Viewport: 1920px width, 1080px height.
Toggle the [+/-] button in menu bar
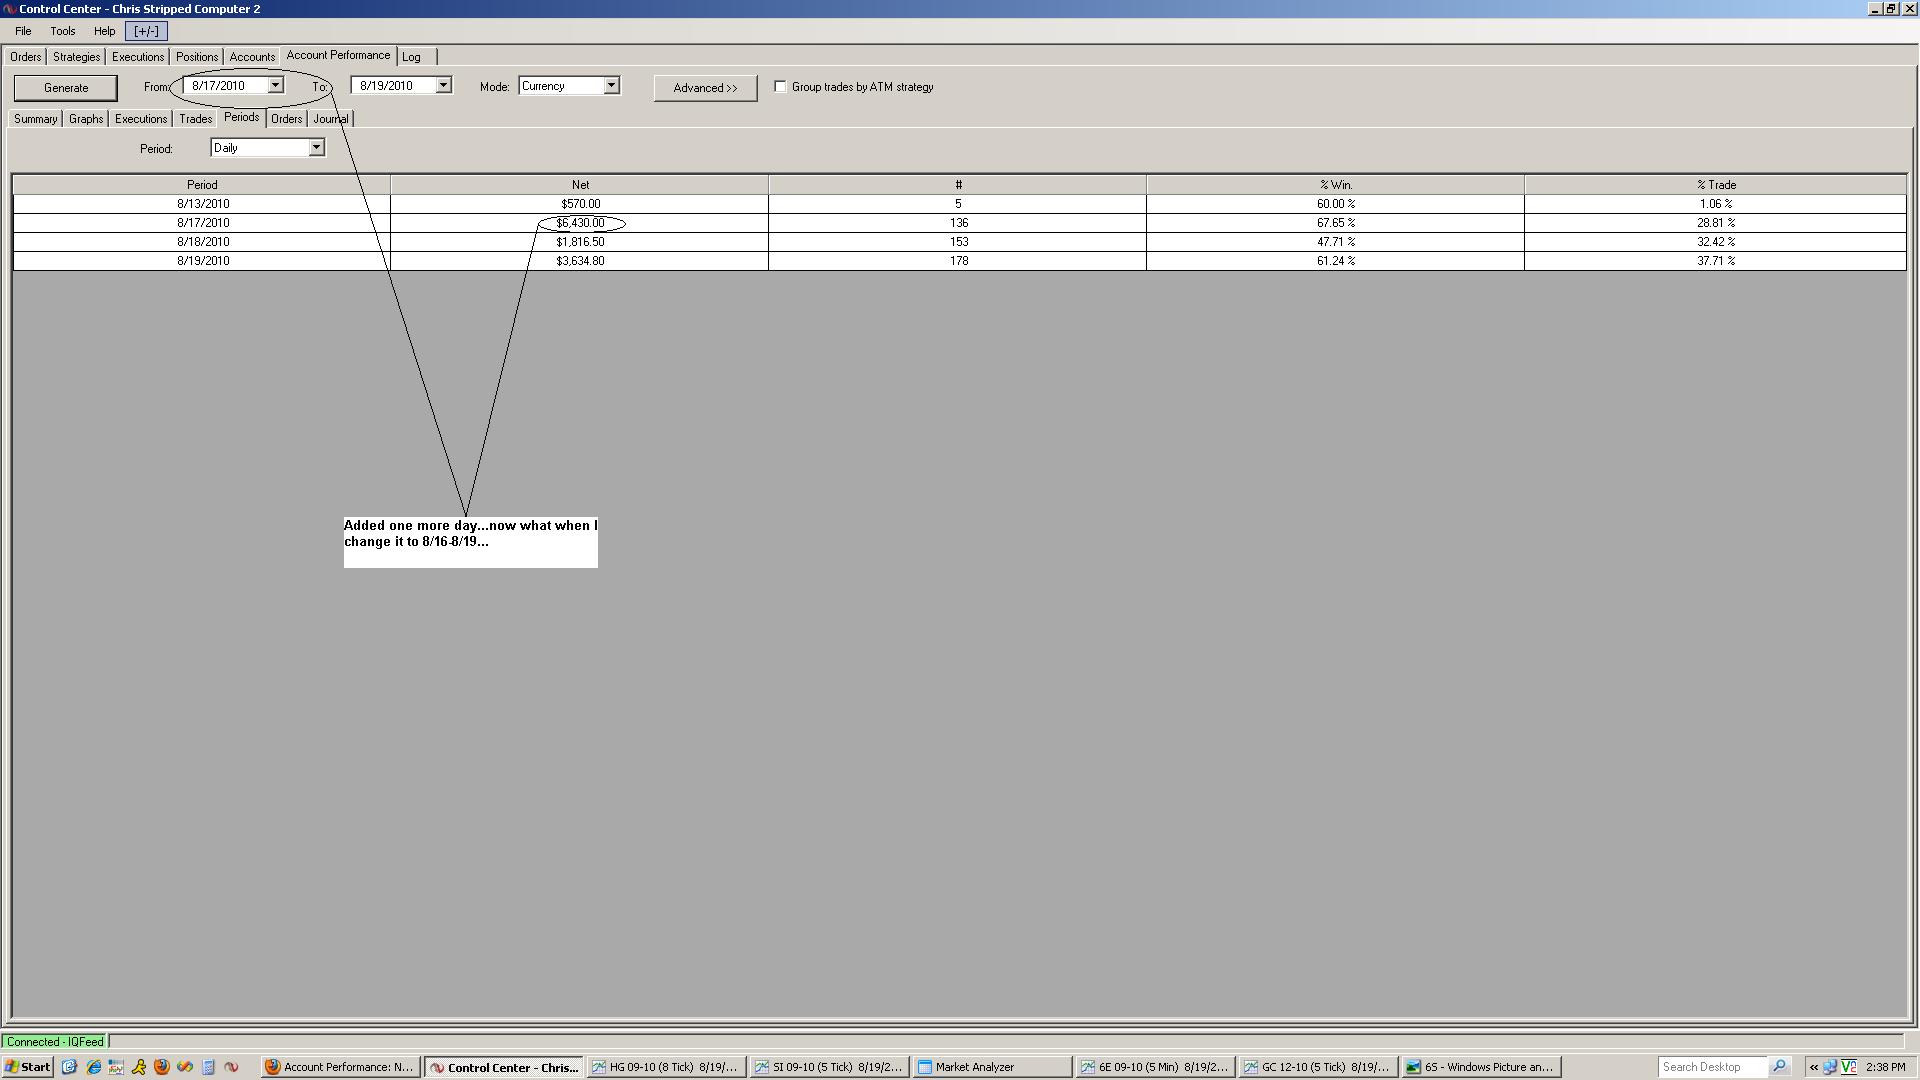146,31
